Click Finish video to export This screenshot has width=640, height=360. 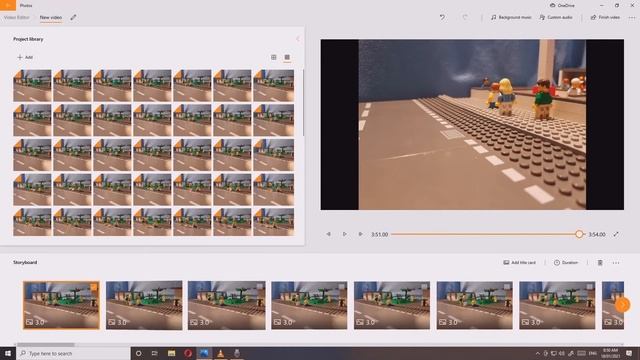click(605, 17)
